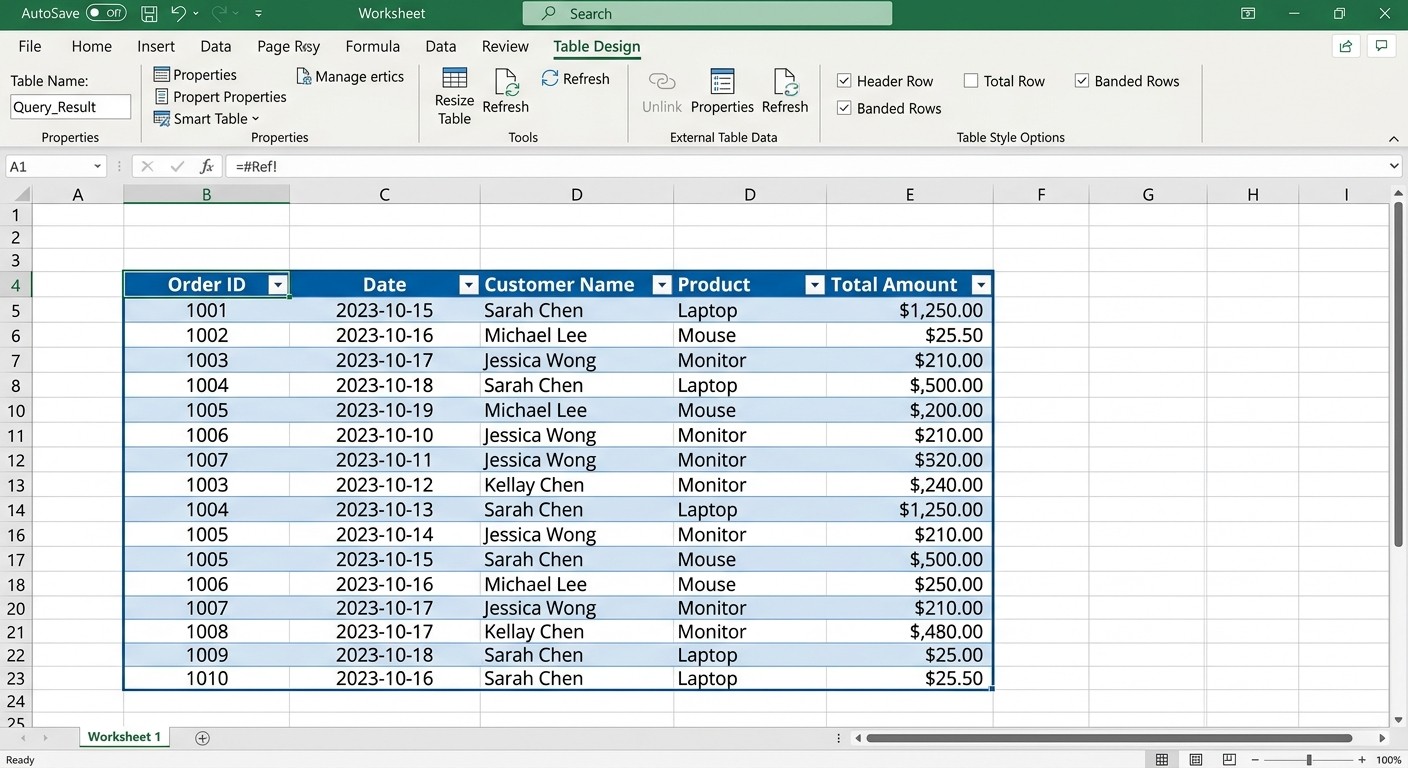Open the File tab
1408x768 pixels.
(30, 46)
